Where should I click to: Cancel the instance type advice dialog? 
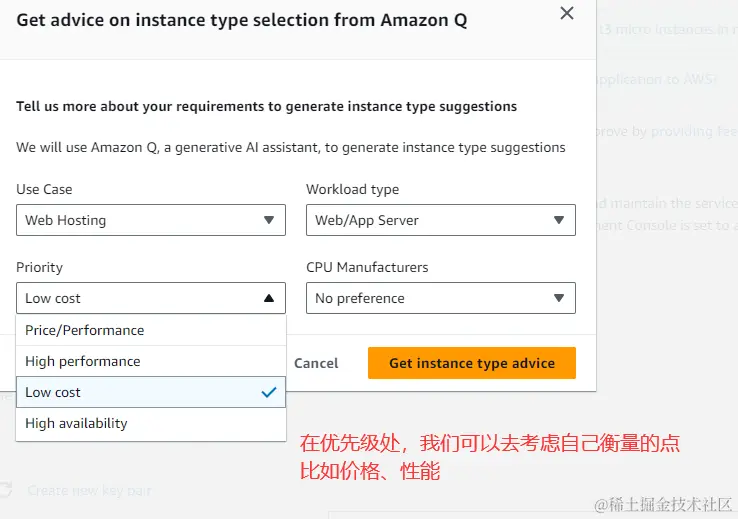pos(316,363)
